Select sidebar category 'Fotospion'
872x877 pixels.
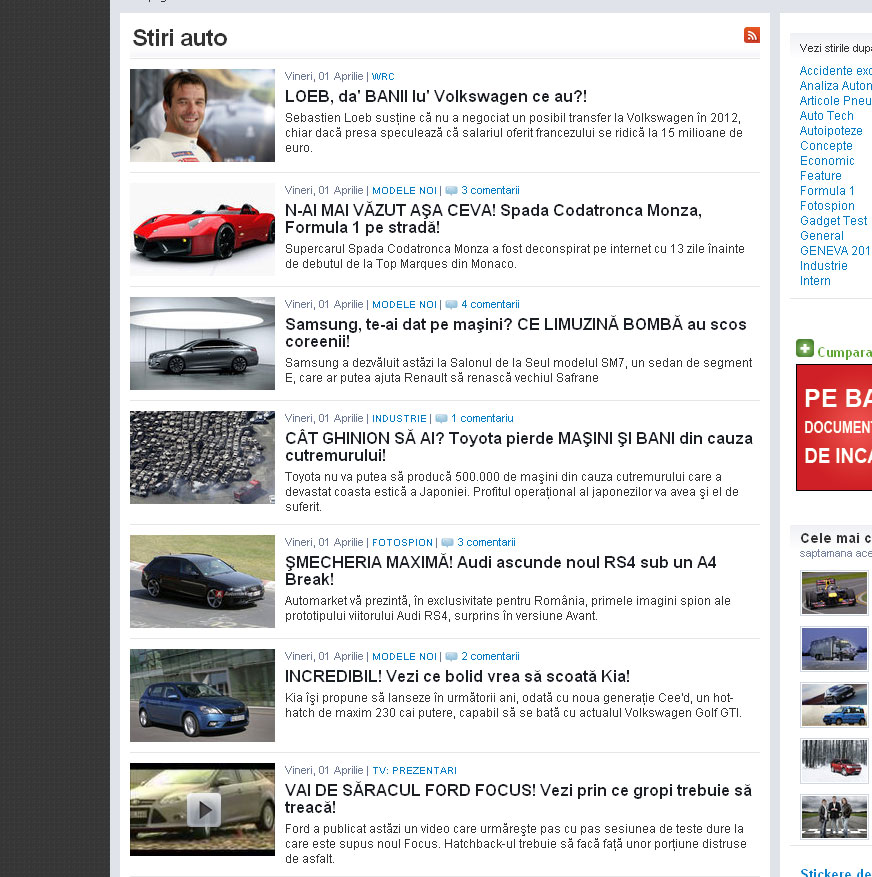tap(827, 206)
